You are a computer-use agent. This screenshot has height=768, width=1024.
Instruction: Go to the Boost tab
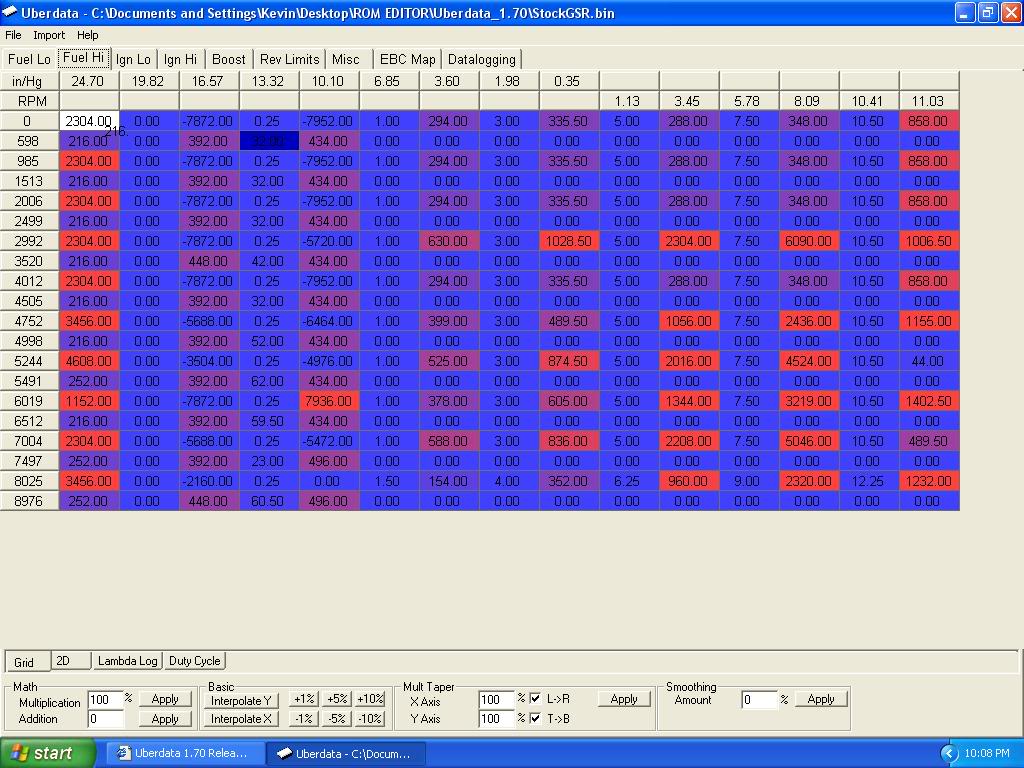229,59
